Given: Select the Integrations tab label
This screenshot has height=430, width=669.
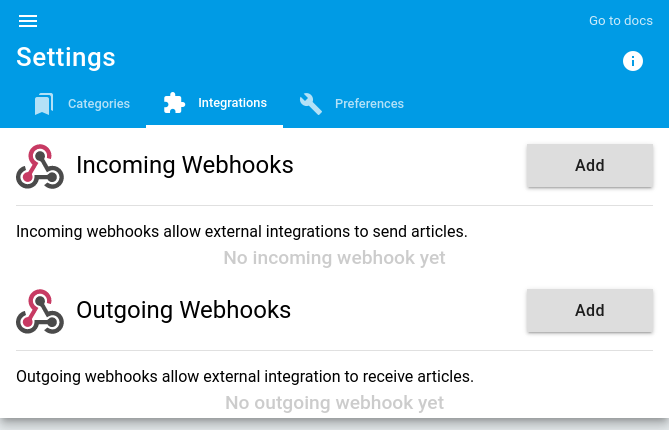Looking at the screenshot, I should point(232,103).
